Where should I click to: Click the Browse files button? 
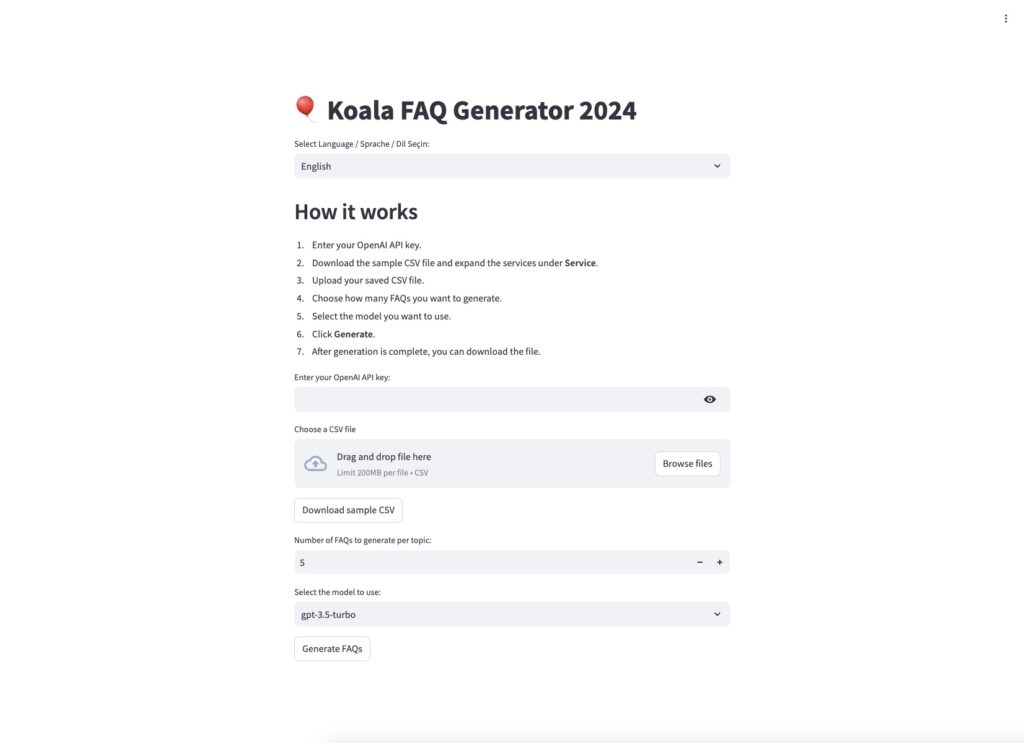point(687,464)
